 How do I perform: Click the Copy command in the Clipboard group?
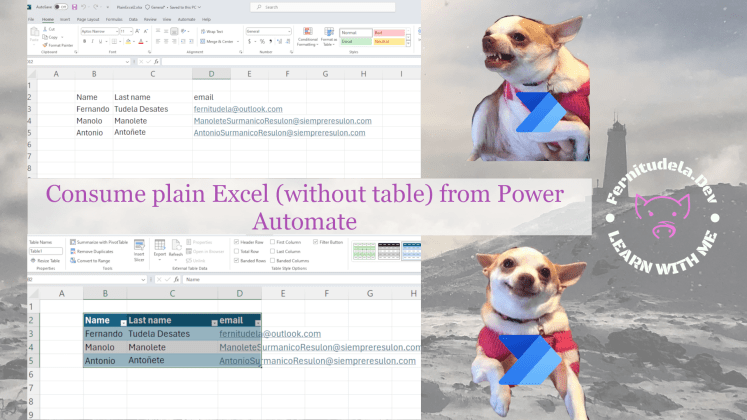tap(50, 37)
